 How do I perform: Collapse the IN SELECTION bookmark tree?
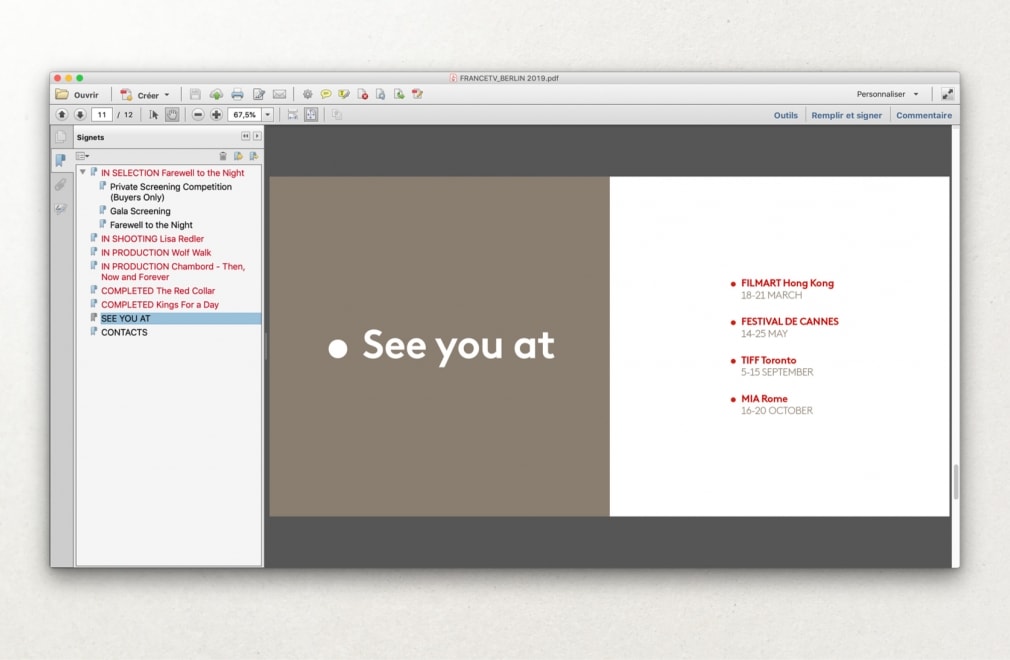pos(83,173)
